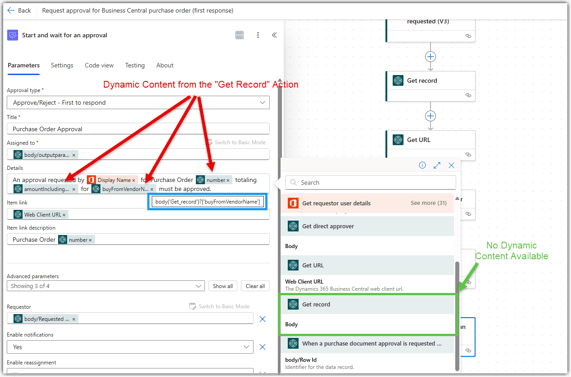The height and width of the screenshot is (377, 571).
Task: Collapse When a purchase document approval section
Action: click(x=368, y=343)
